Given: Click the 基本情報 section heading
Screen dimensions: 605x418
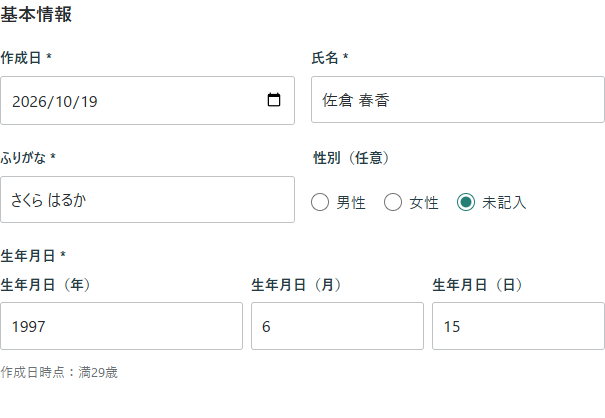Looking at the screenshot, I should coord(36,15).
